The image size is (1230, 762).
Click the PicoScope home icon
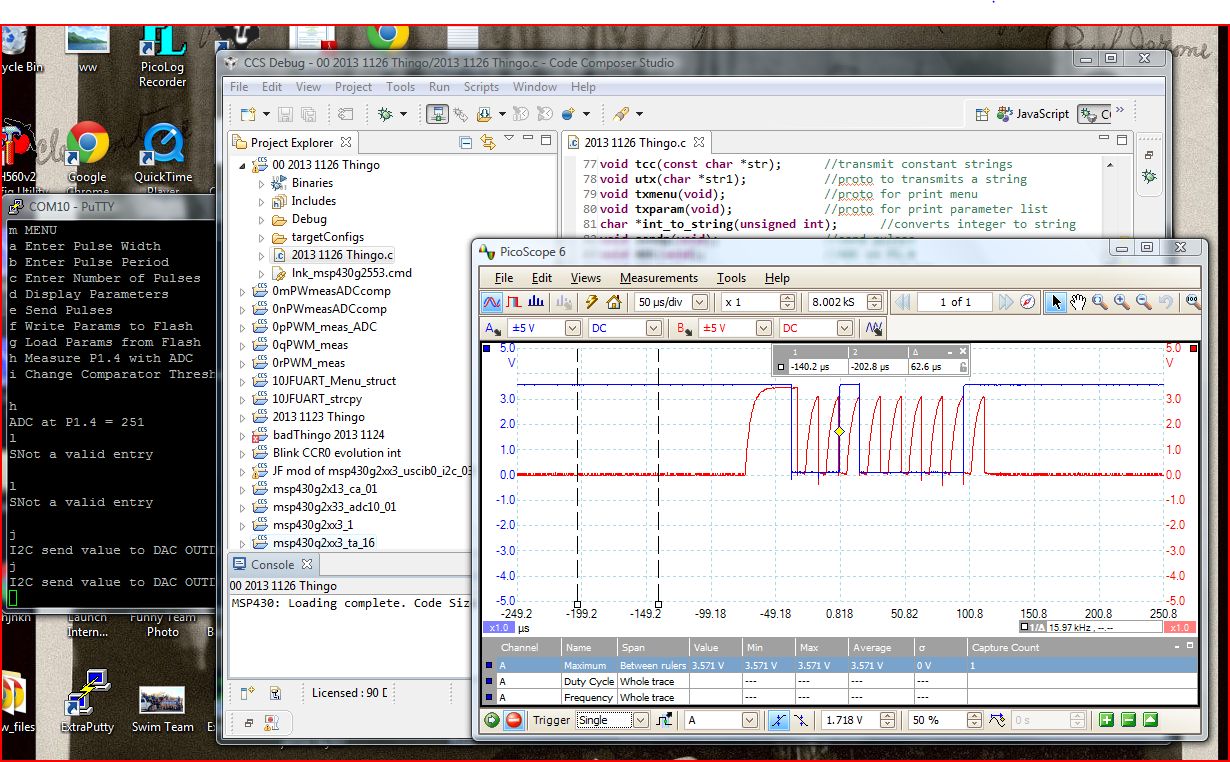tap(613, 301)
